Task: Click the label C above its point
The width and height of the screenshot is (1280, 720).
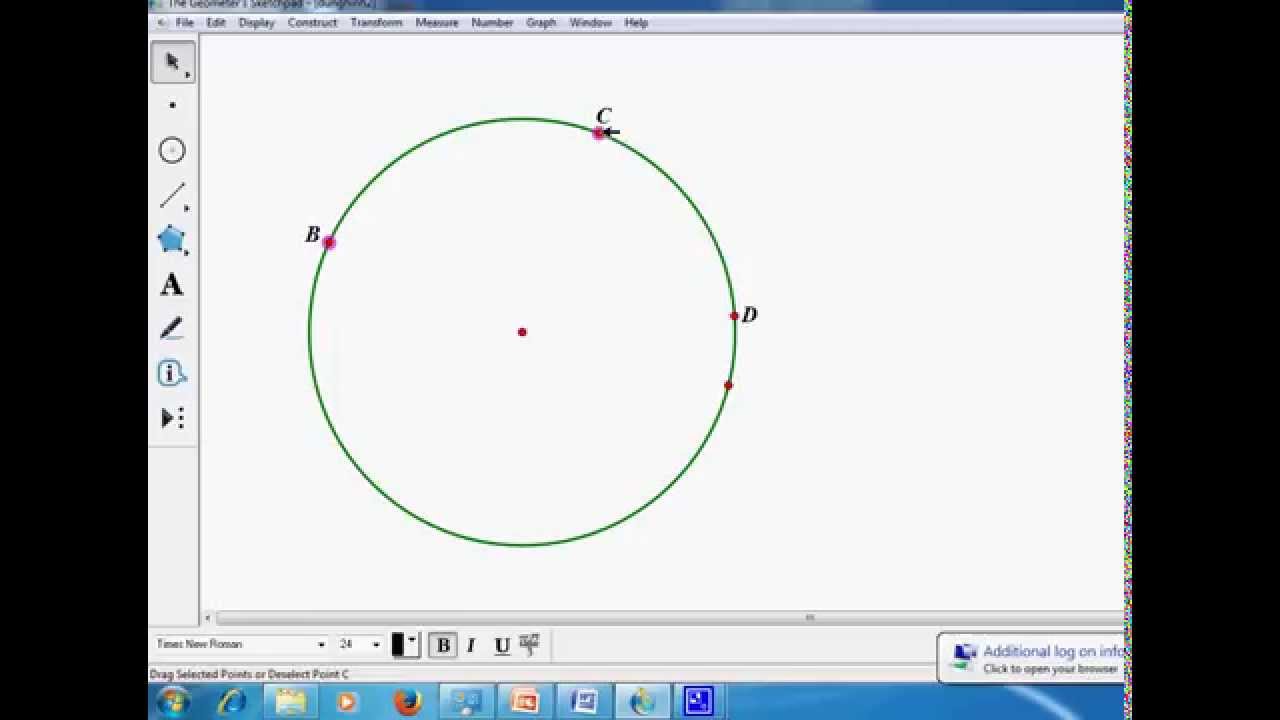Action: [x=603, y=116]
